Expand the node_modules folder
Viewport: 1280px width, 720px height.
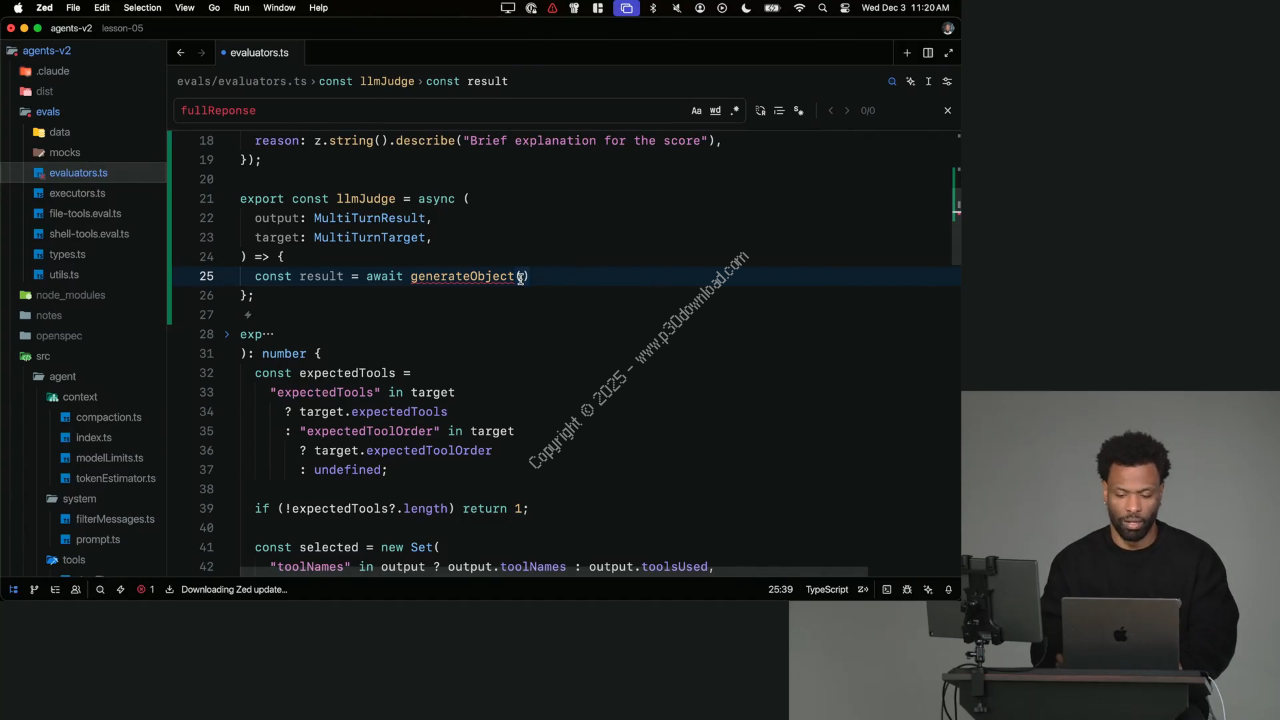[x=70, y=295]
